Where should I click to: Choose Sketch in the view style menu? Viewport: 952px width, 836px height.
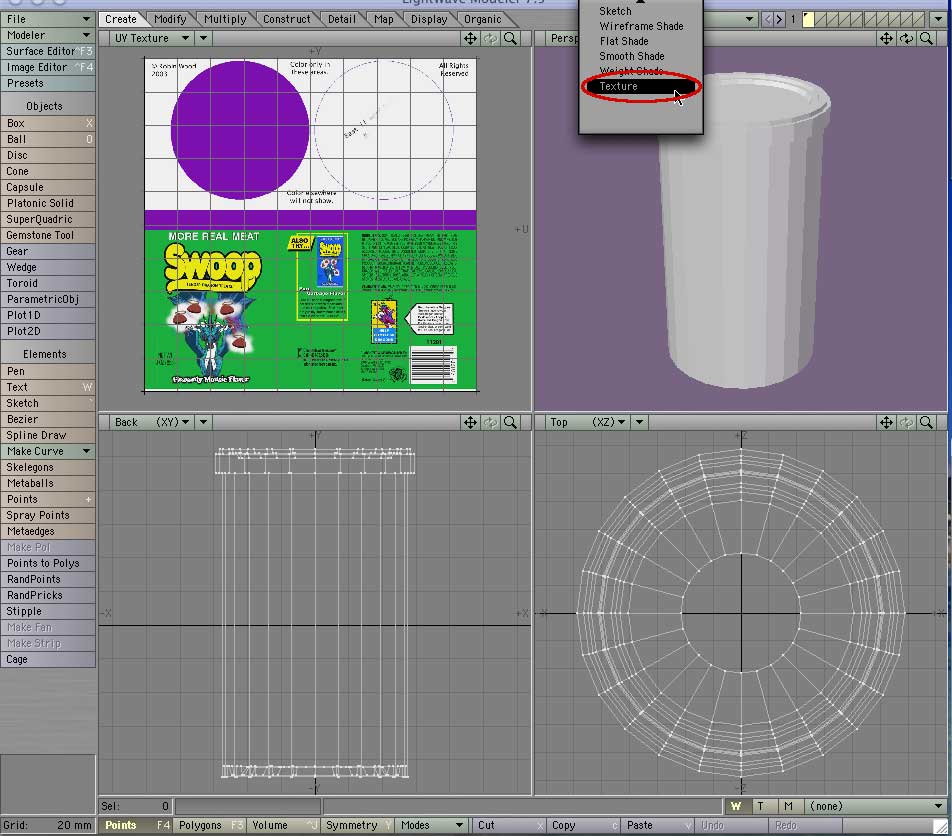pyautogui.click(x=641, y=11)
